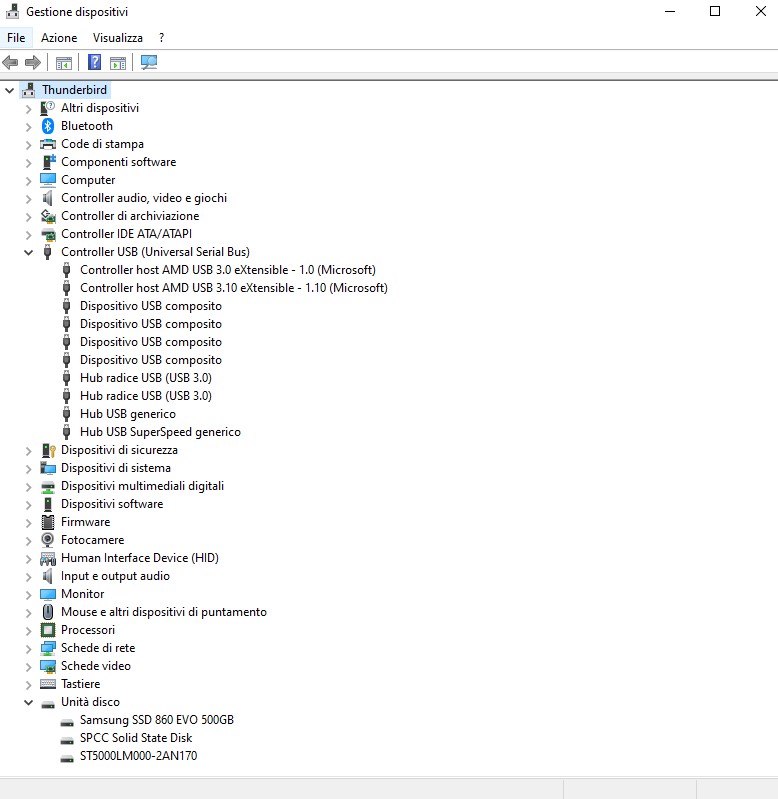778x799 pixels.
Task: Click the show/hide console tree icon
Action: (x=64, y=62)
